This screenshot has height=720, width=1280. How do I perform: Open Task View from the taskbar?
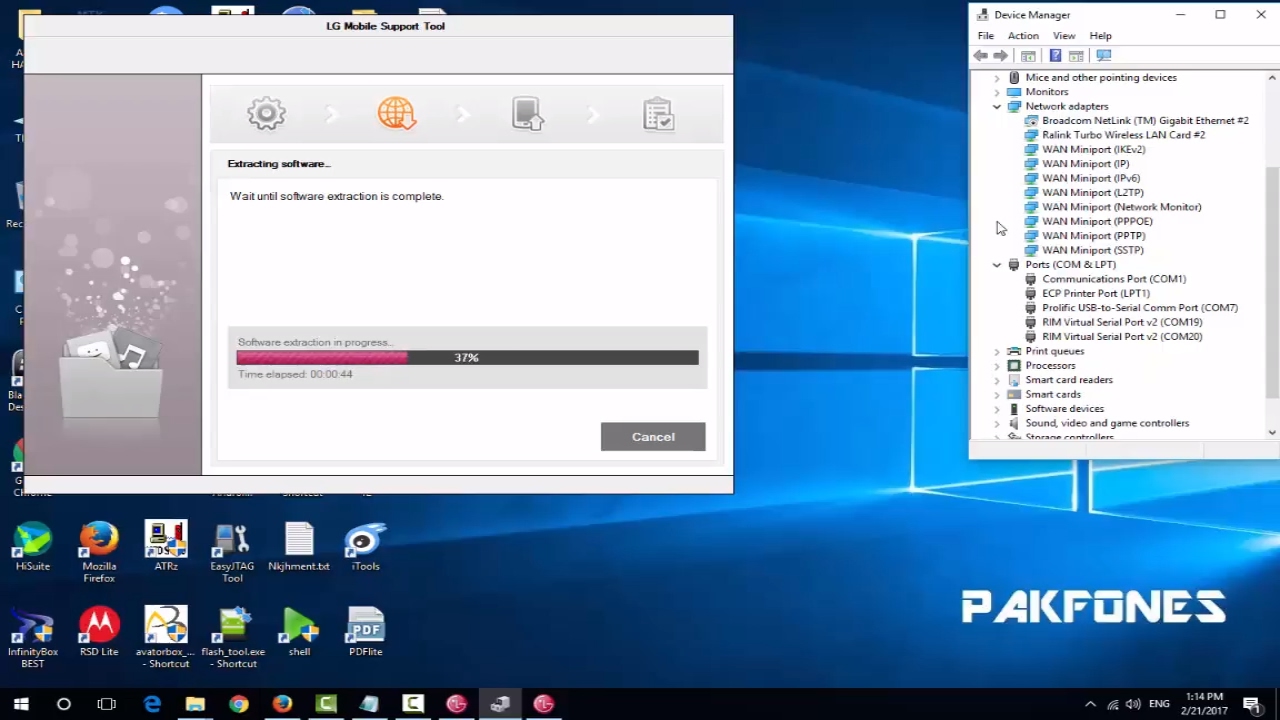coord(107,704)
